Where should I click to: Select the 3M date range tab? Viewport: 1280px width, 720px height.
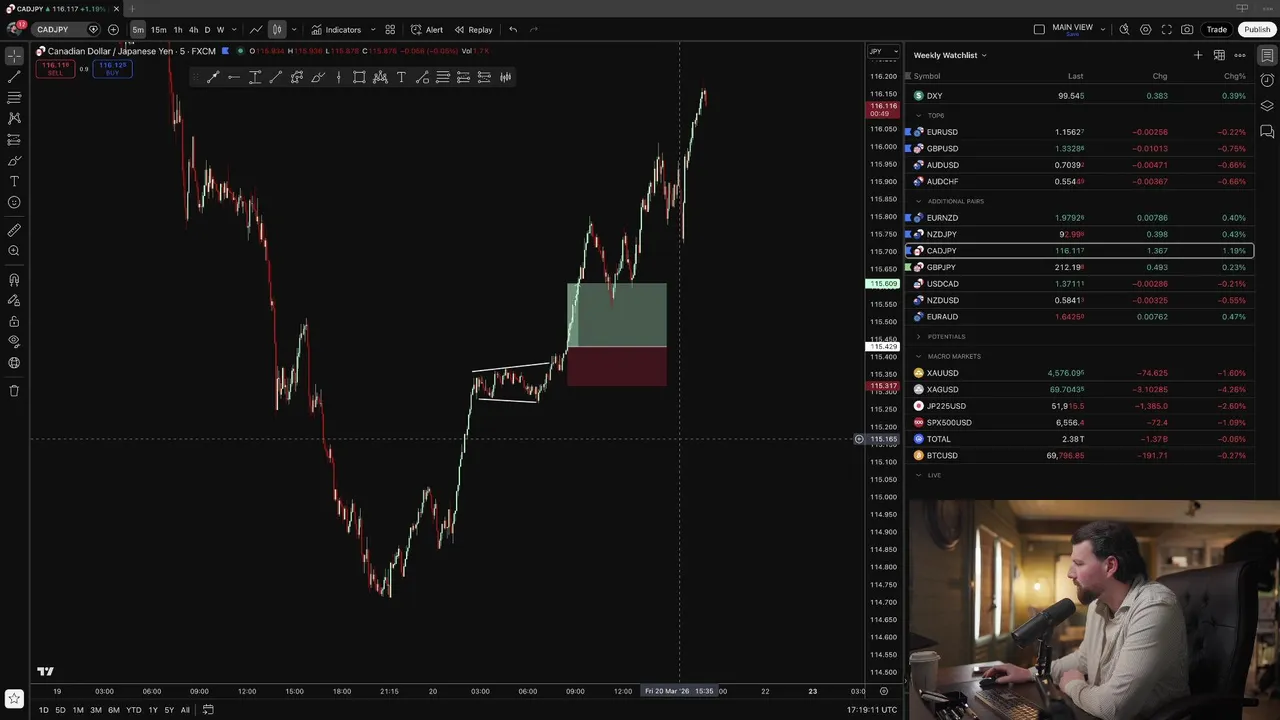(96, 710)
